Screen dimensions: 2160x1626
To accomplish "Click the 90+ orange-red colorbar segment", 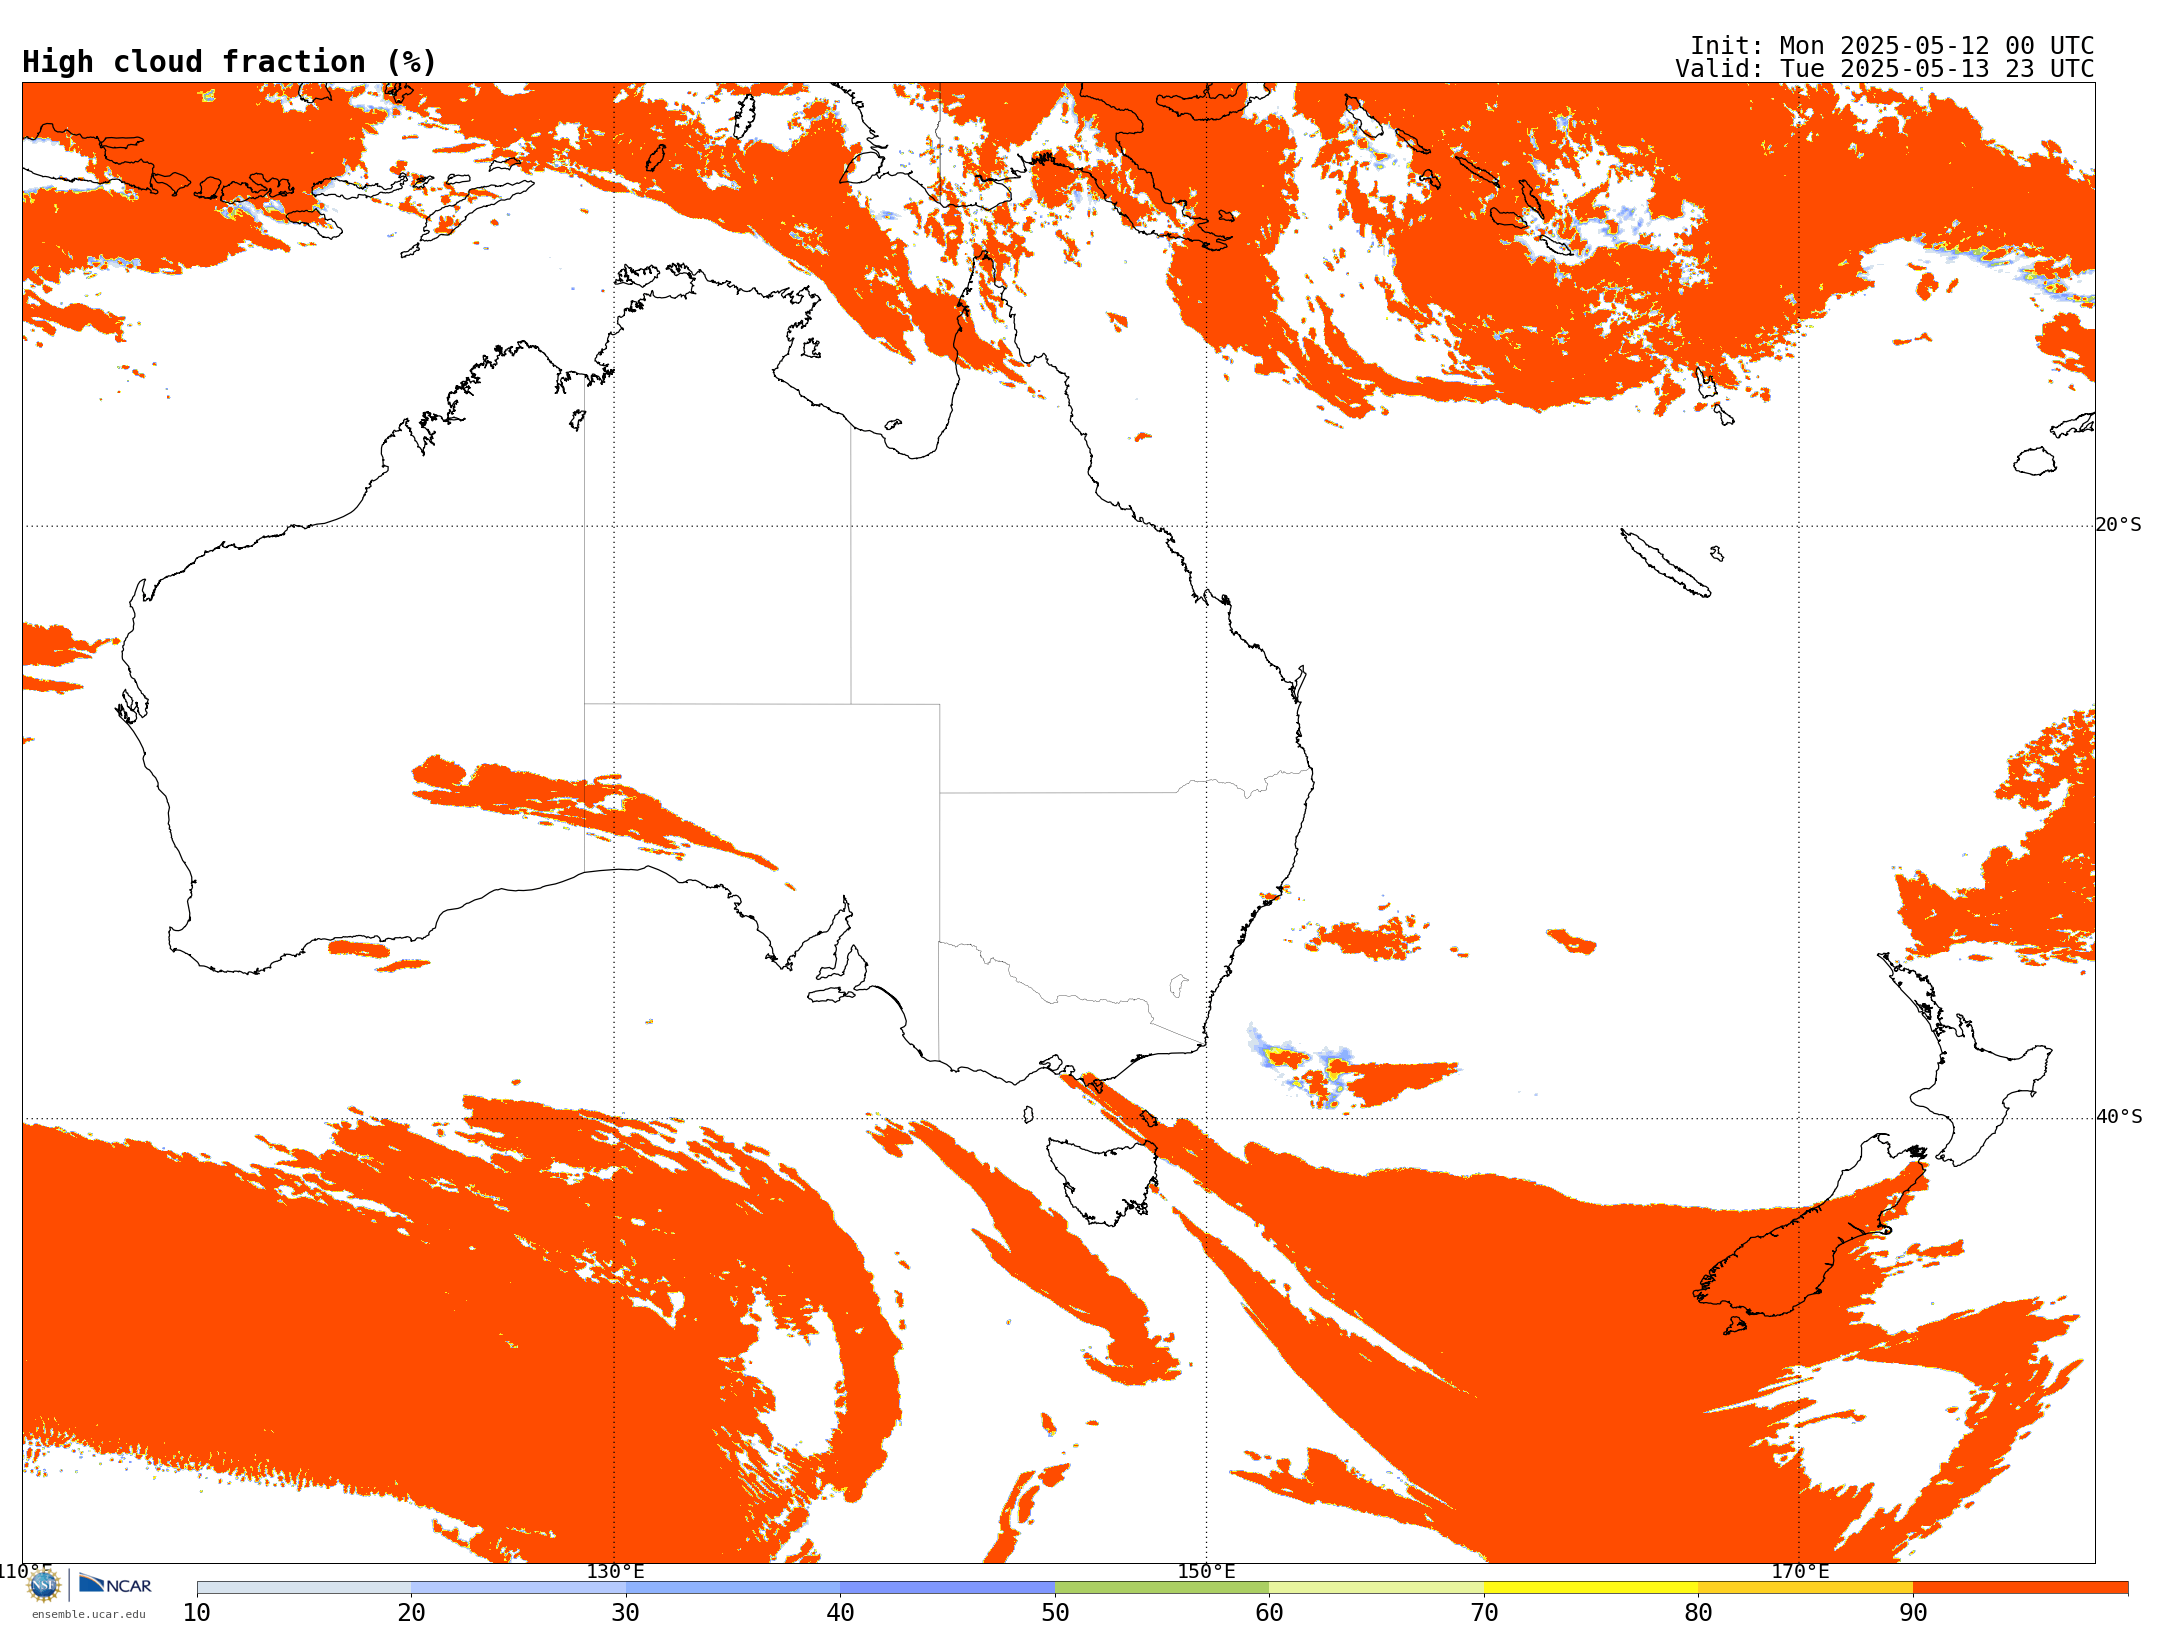I will pos(2020,1588).
